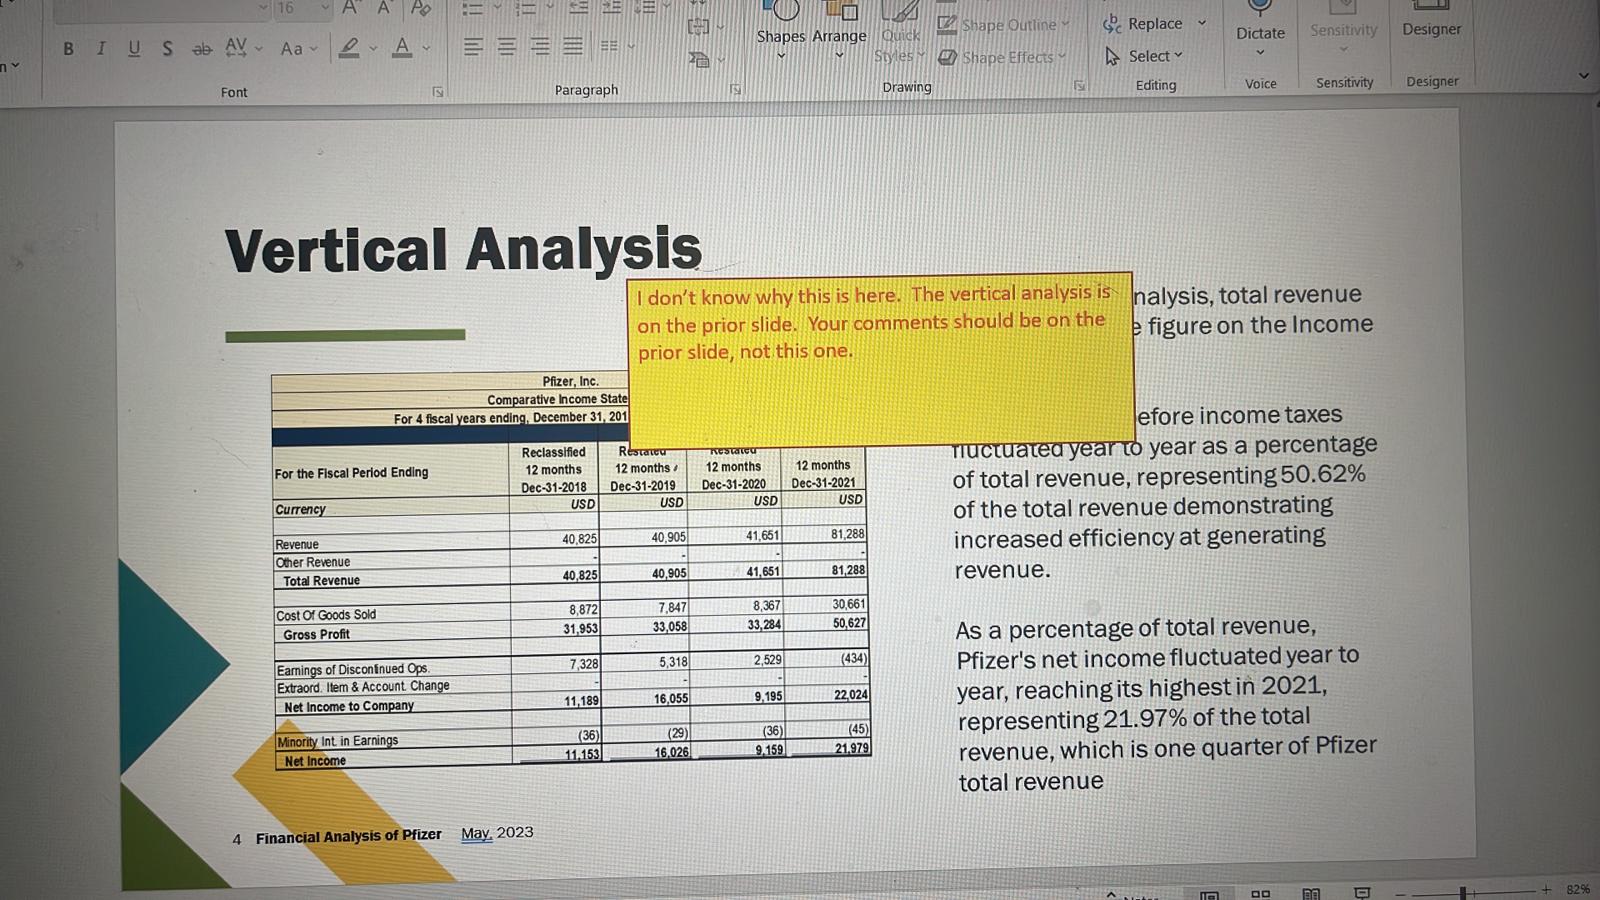Choose the Text Highlight Color tool
1600x900 pixels.
point(349,48)
